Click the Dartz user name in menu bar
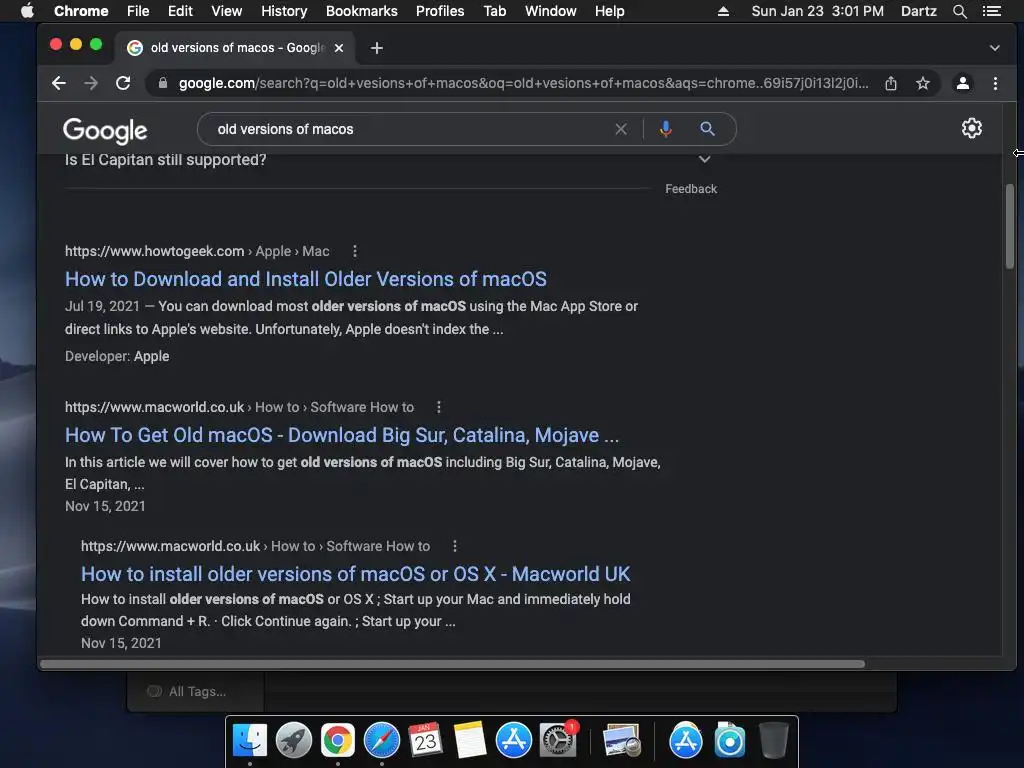Image resolution: width=1024 pixels, height=768 pixels. [x=918, y=11]
